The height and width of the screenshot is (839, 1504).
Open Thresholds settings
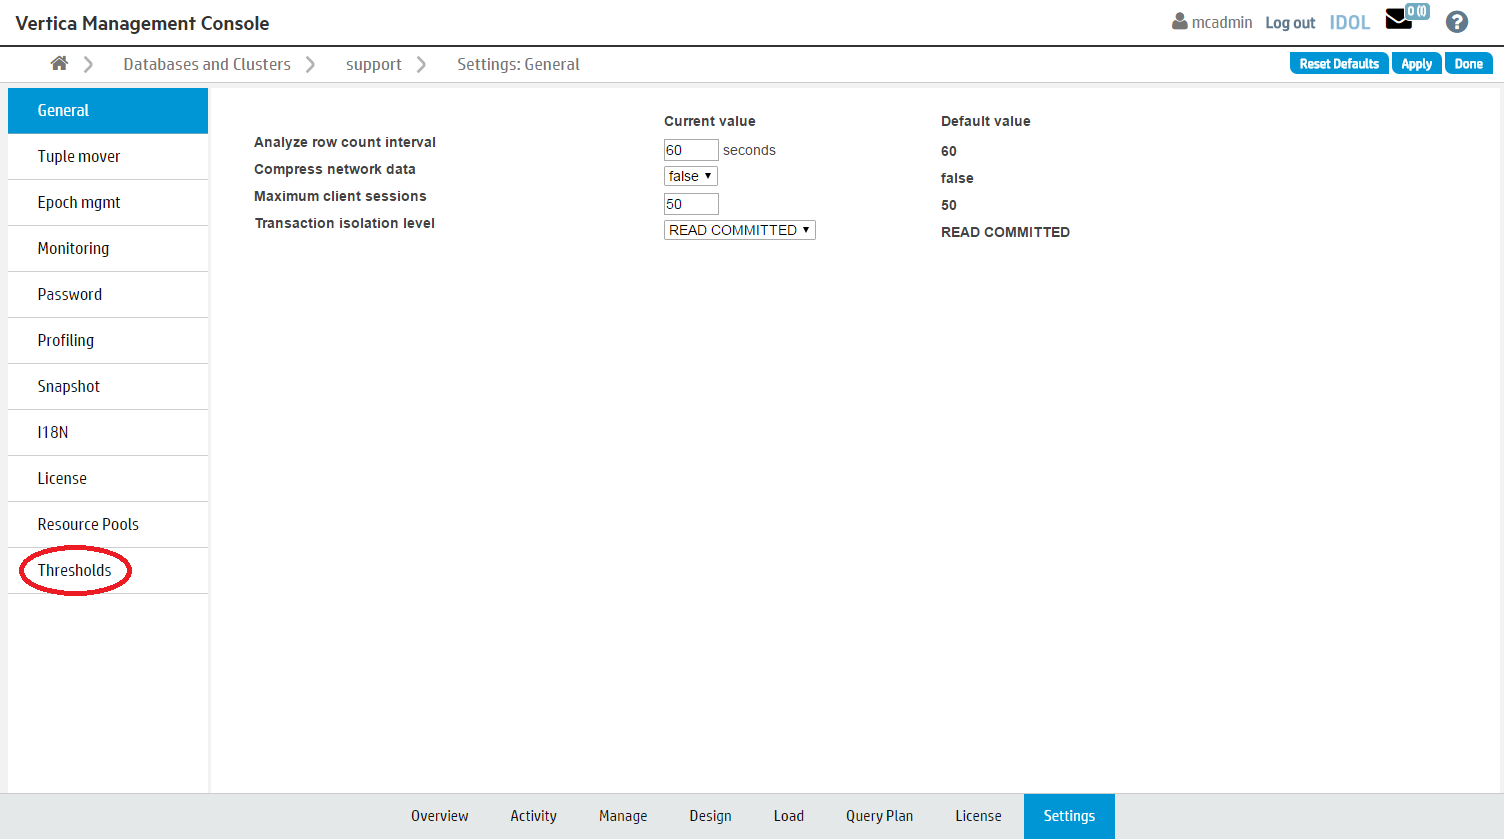[108, 570]
